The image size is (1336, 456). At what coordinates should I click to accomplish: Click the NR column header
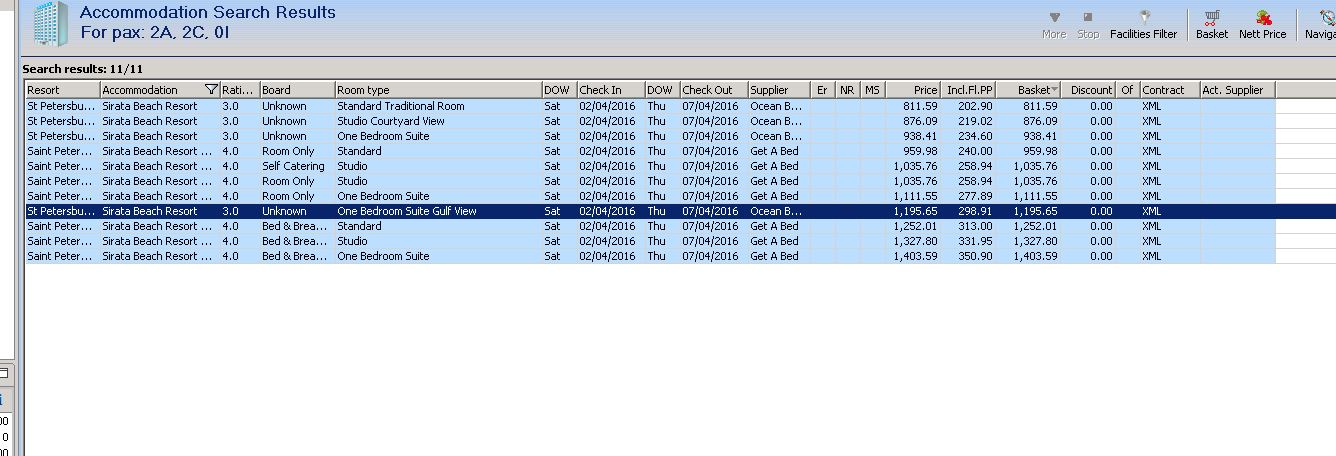[x=848, y=90]
